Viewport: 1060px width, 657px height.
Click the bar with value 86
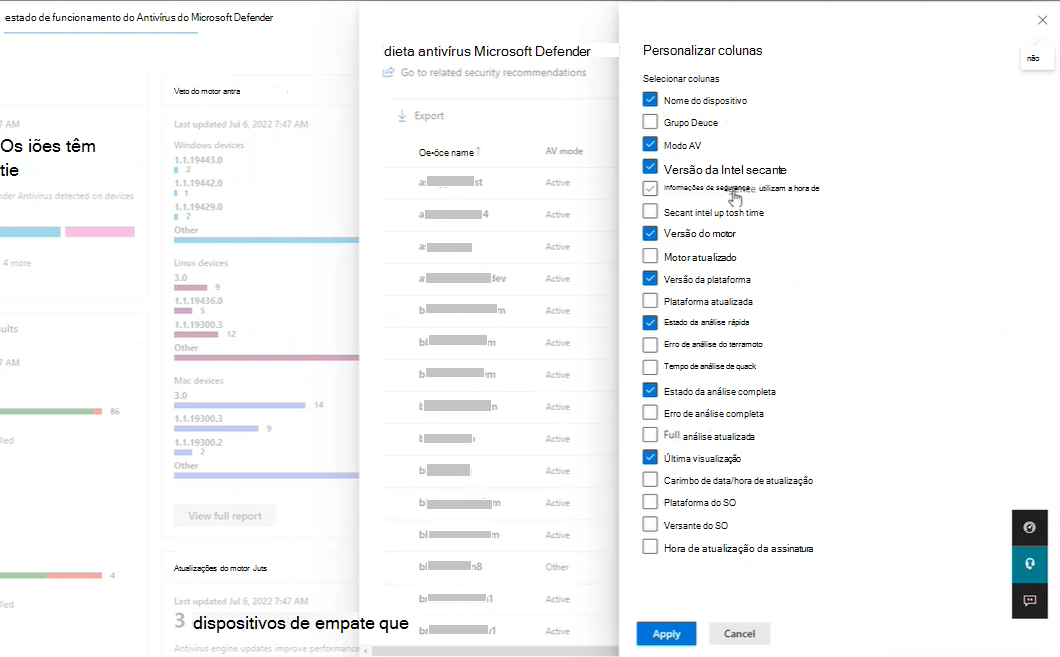point(51,411)
